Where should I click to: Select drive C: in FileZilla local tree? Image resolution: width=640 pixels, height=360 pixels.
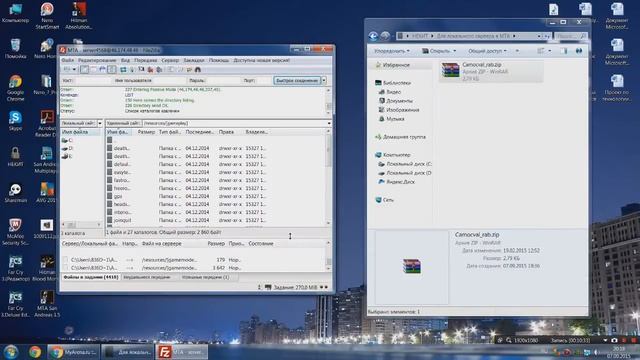tap(67, 140)
